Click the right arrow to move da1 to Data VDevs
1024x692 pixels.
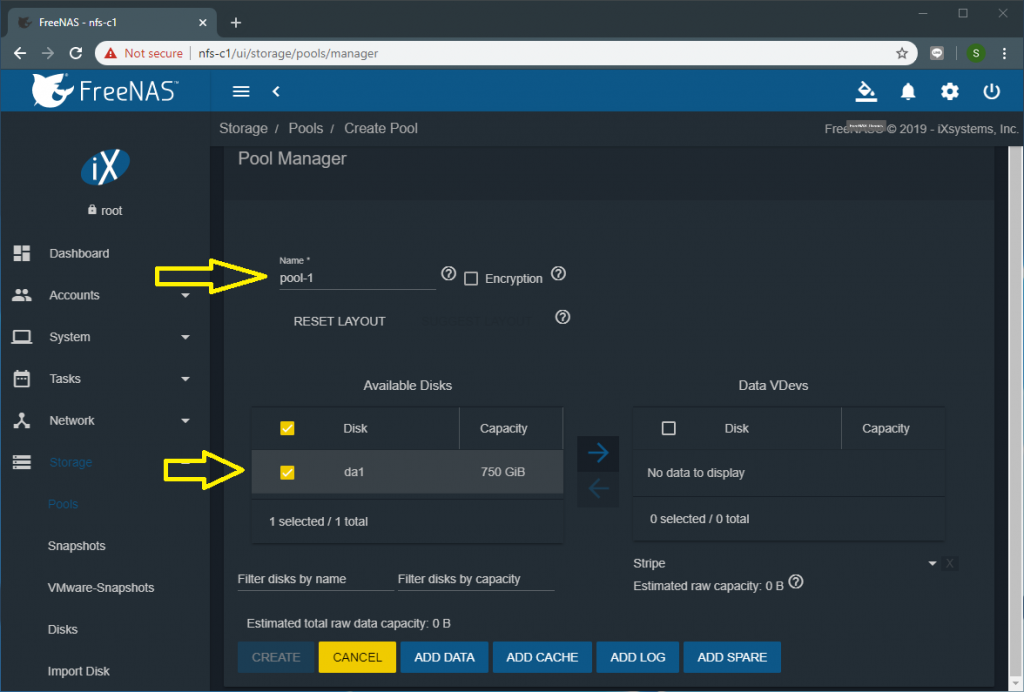coord(598,453)
